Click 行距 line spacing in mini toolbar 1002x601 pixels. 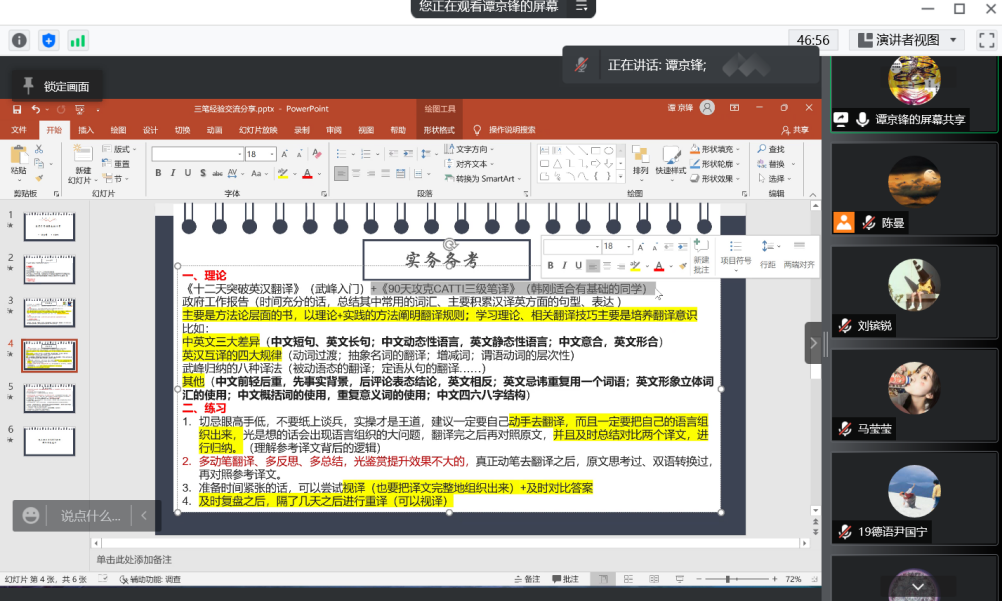[767, 254]
